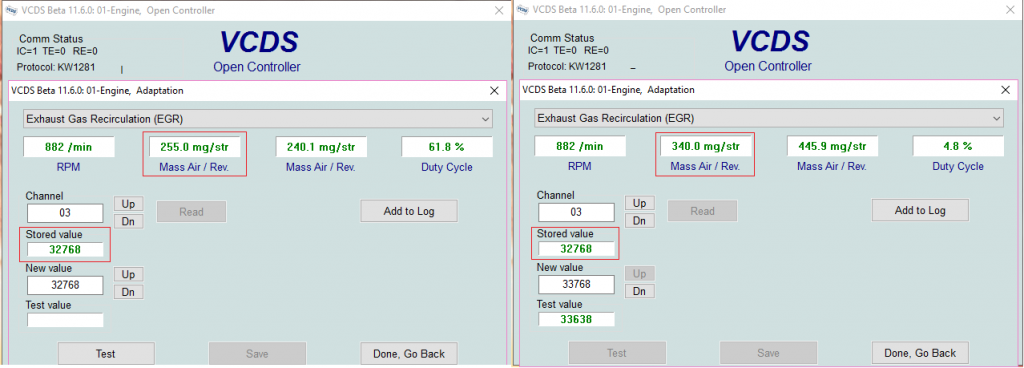Click channel Up button in right window

coord(640,204)
